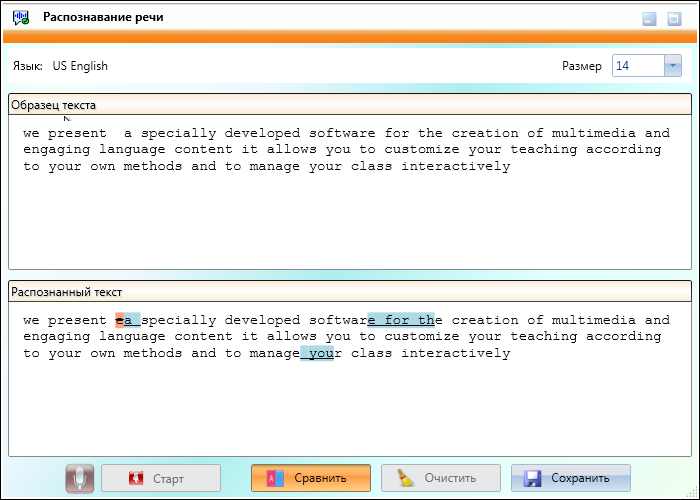The height and width of the screenshot is (500, 700).
Task: Click inside the Распознанный текст result area
Action: (350, 379)
